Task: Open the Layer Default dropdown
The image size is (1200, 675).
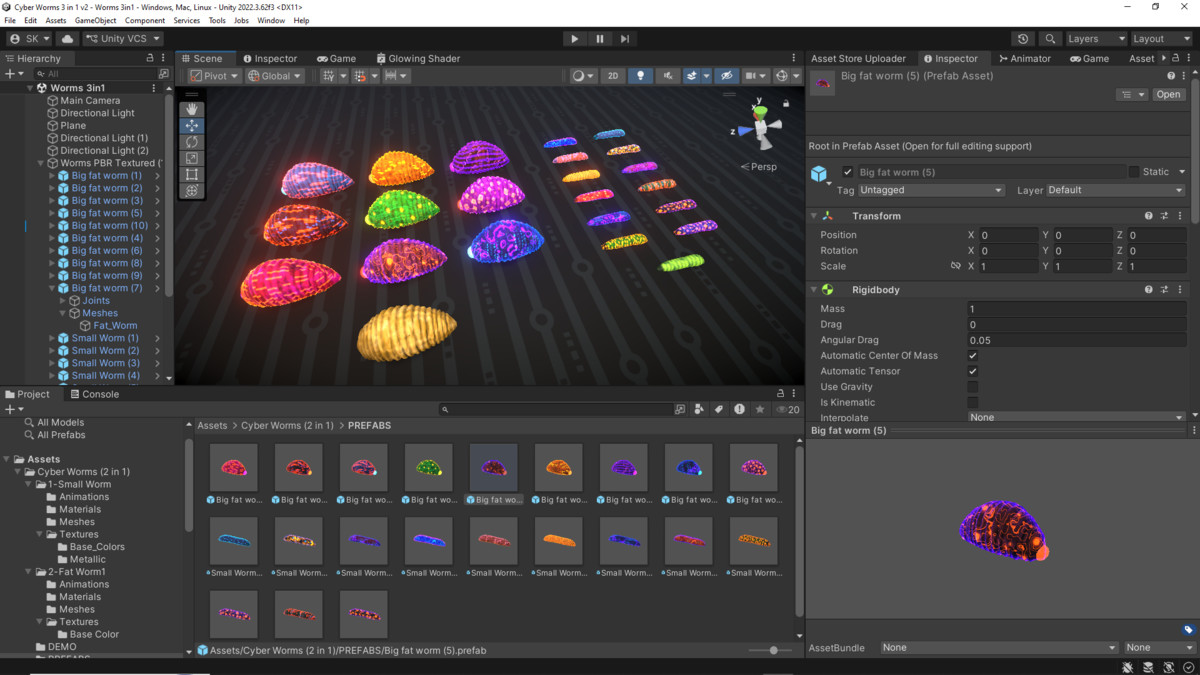Action: coord(1117,190)
